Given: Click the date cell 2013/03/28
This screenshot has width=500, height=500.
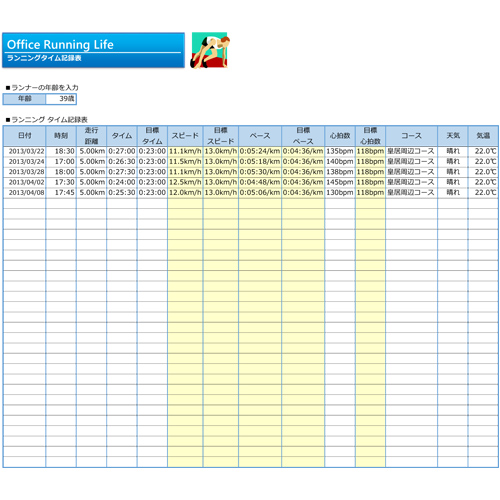Looking at the screenshot, I should click(x=24, y=172).
